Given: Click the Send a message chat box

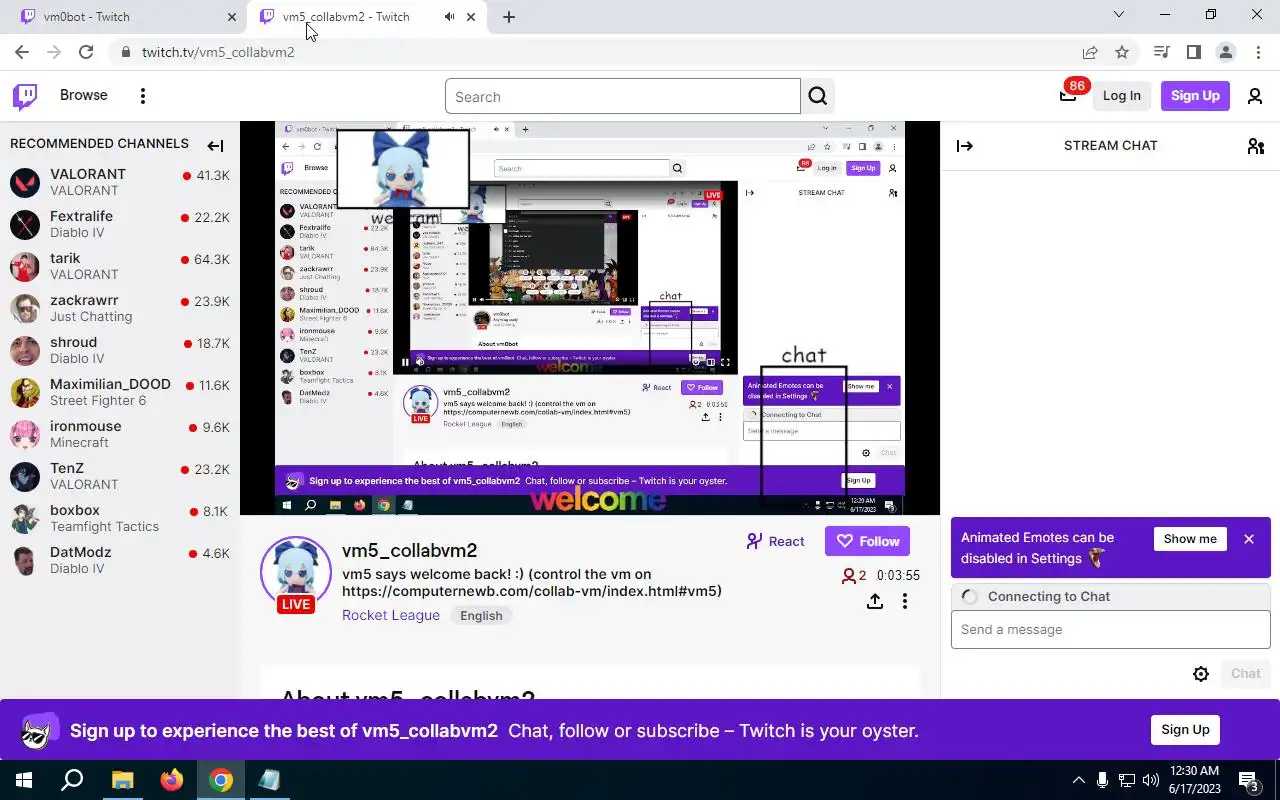Looking at the screenshot, I should tap(1110, 630).
